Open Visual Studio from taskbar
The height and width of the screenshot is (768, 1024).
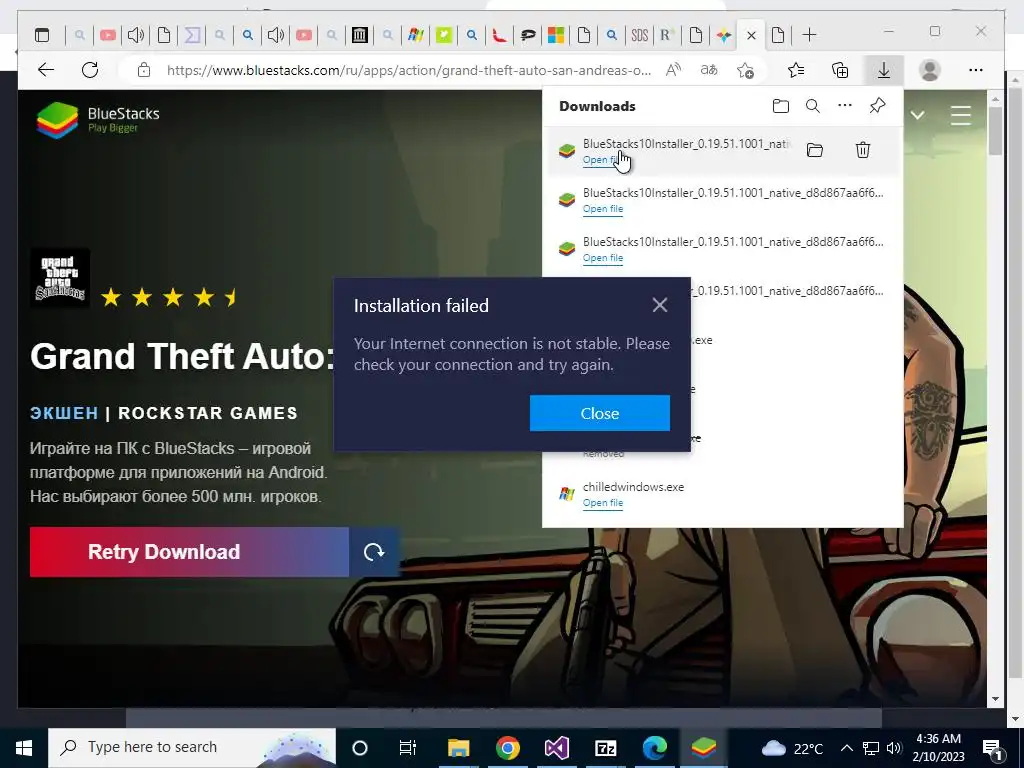(556, 748)
